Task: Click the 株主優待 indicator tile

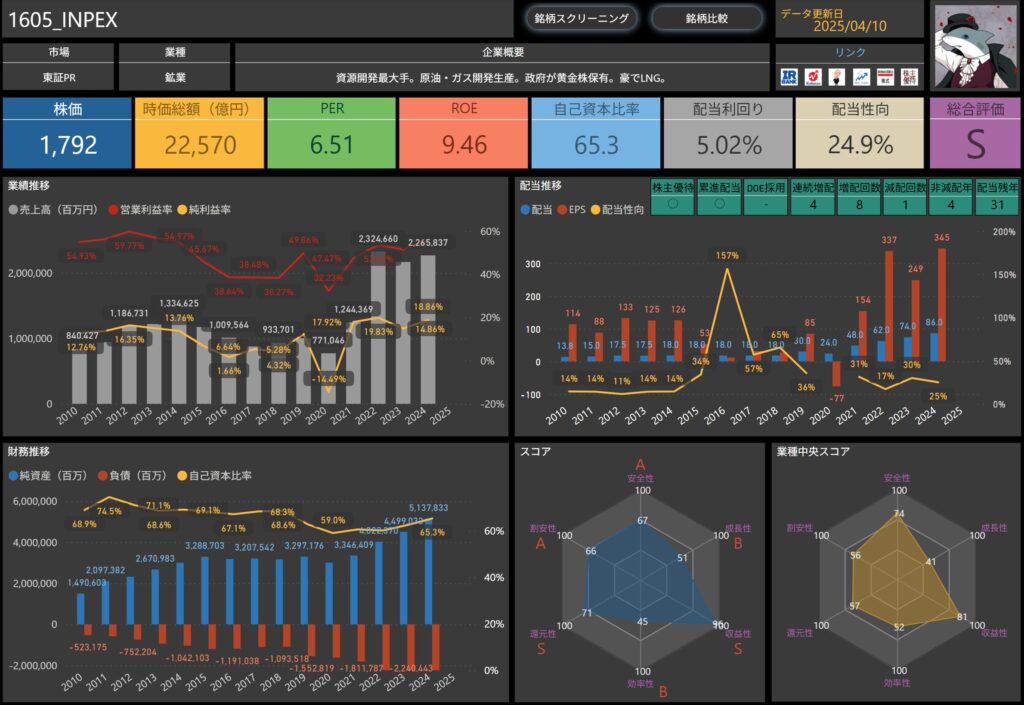Action: pos(673,196)
